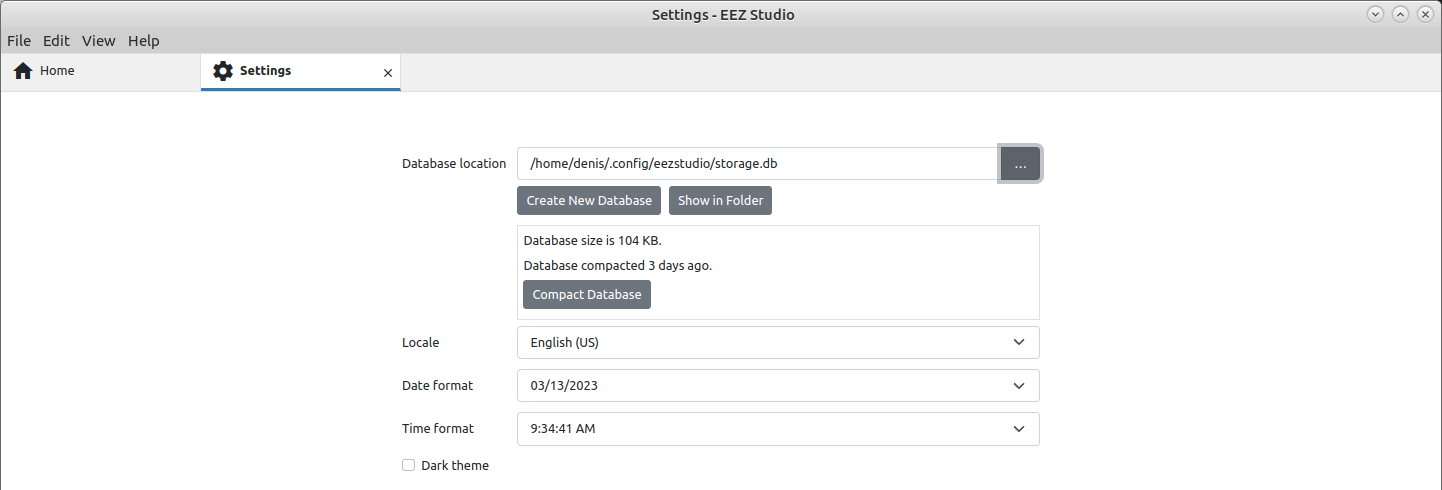This screenshot has height=490, width=1442.
Task: Open the Help menu
Action: pos(144,41)
